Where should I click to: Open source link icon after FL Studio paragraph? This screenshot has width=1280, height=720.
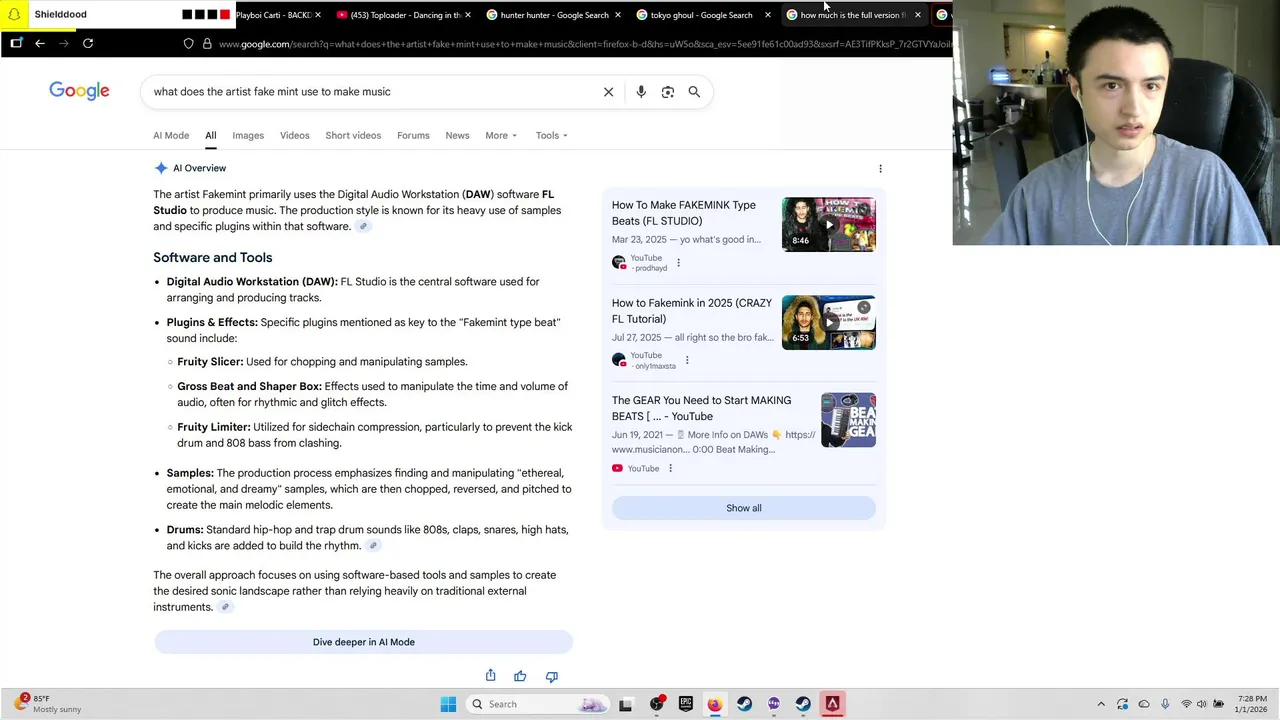pos(364,227)
